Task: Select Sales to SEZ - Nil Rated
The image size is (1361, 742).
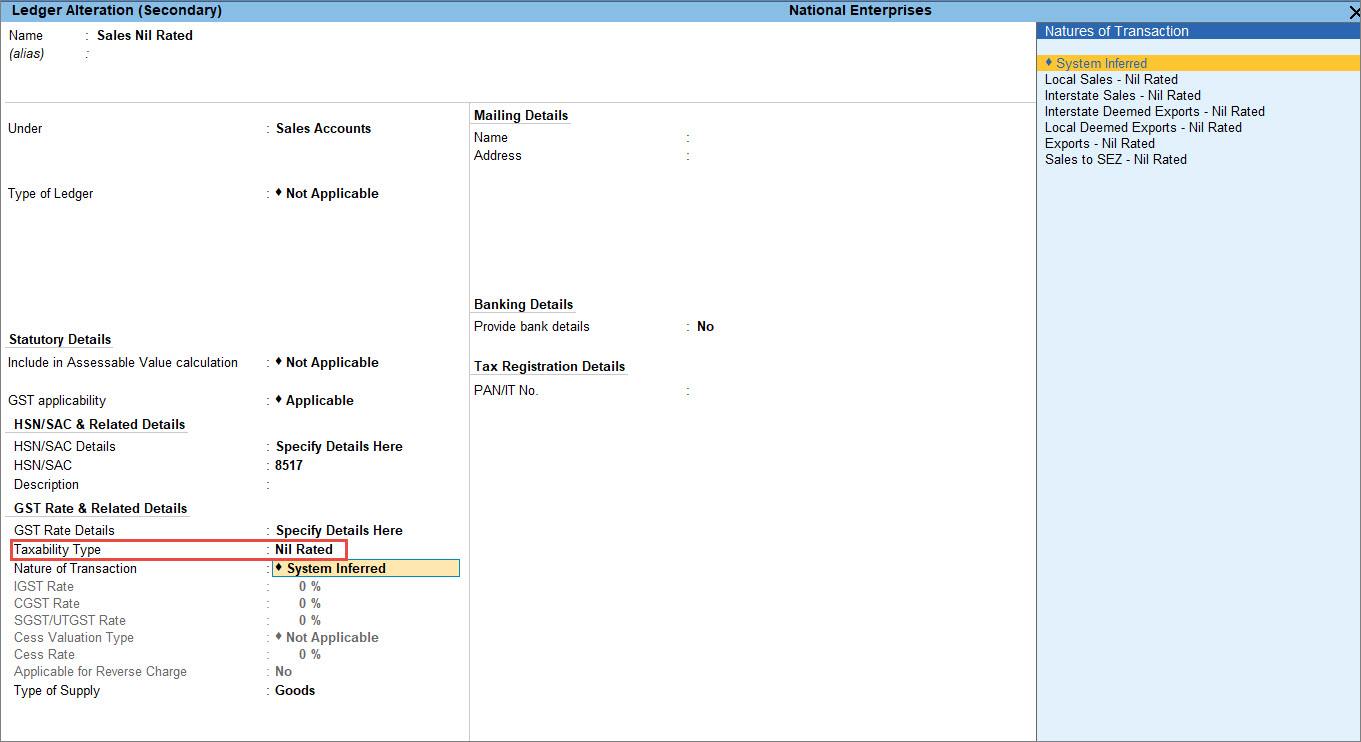Action: 1116,159
